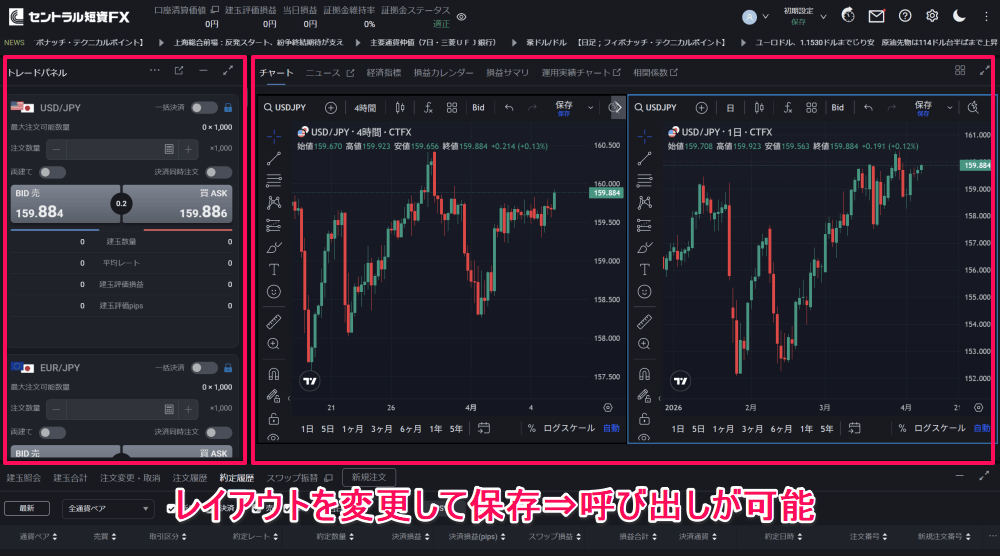Open the mail inbox icon
1000x556 pixels.
coord(876,16)
